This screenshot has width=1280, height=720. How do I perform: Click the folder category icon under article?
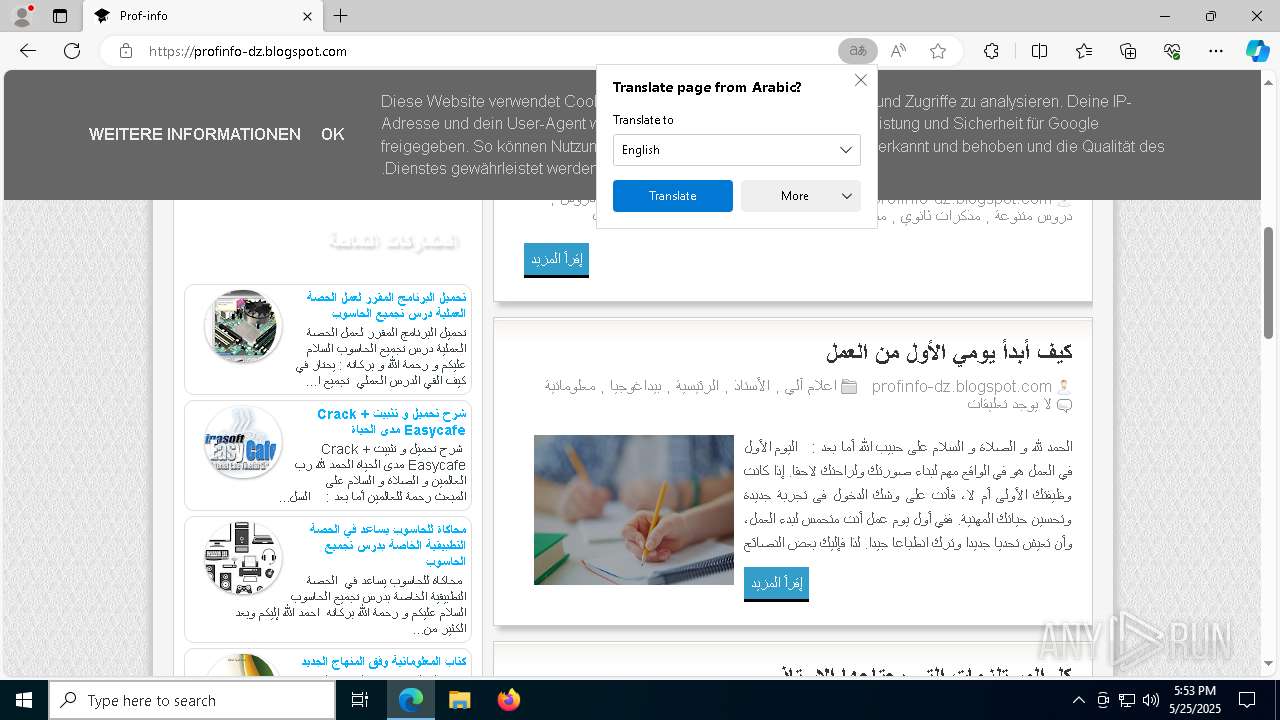point(849,387)
